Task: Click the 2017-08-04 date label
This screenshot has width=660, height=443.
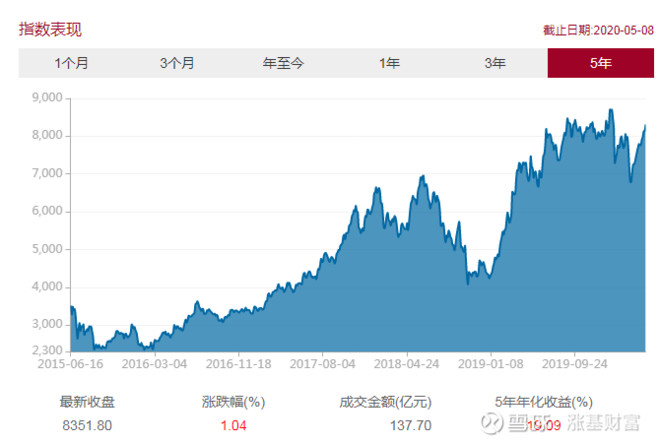Action: point(322,364)
